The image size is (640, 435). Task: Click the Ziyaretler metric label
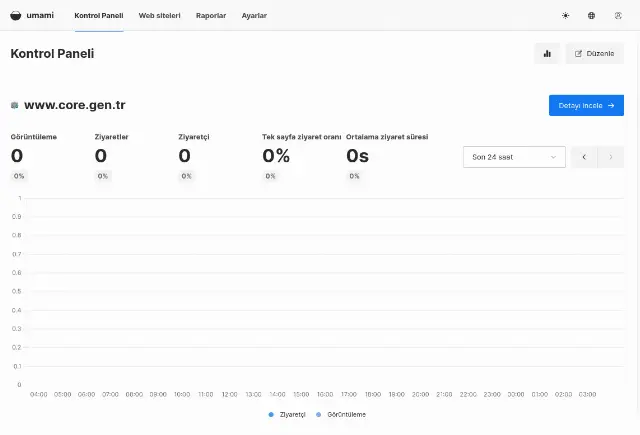[x=111, y=137]
